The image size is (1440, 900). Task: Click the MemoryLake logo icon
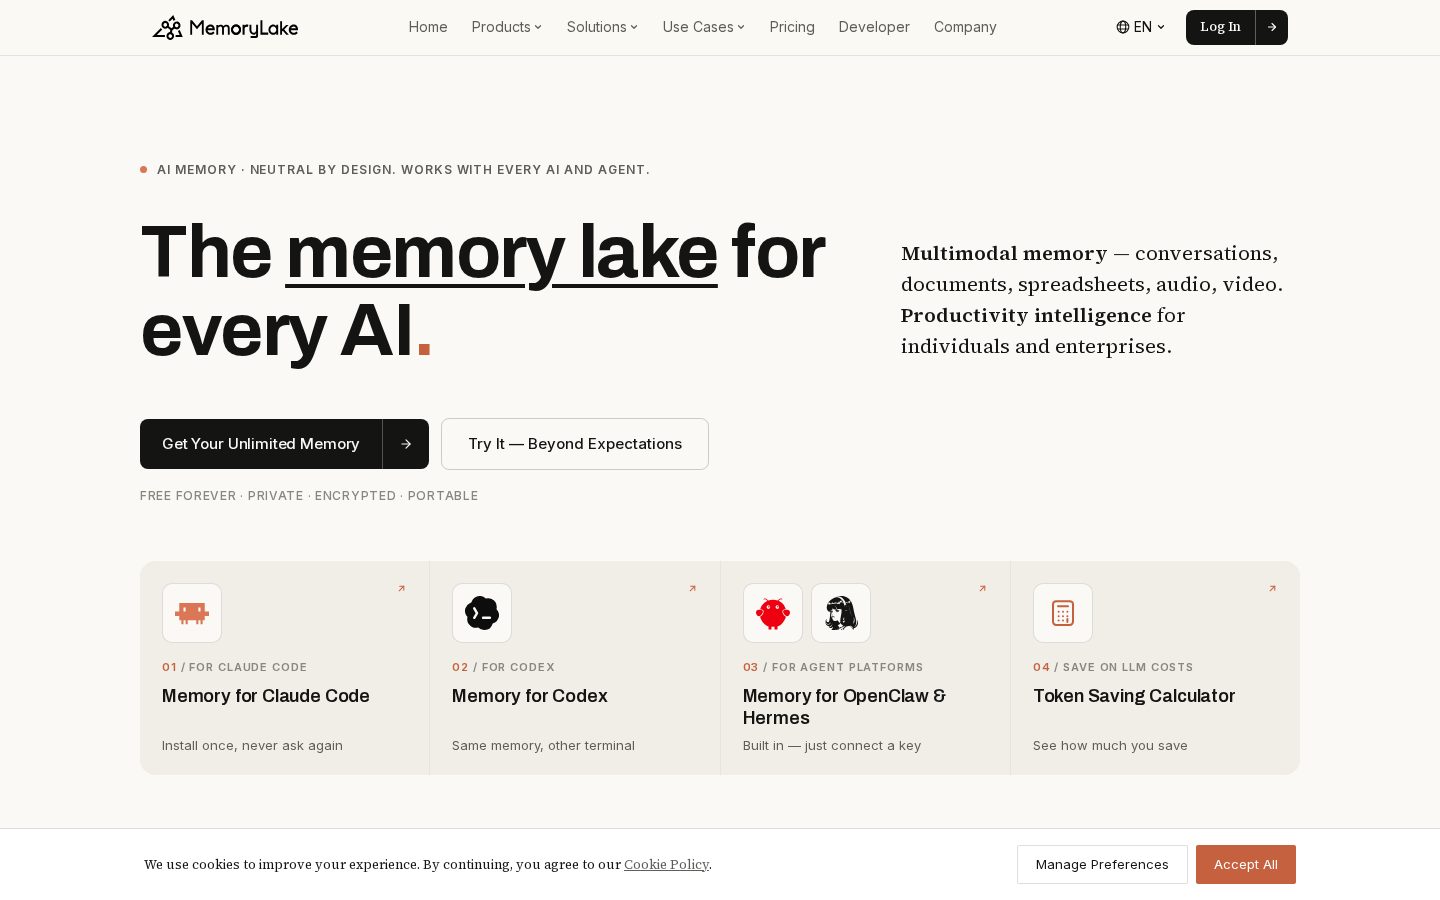pos(167,27)
